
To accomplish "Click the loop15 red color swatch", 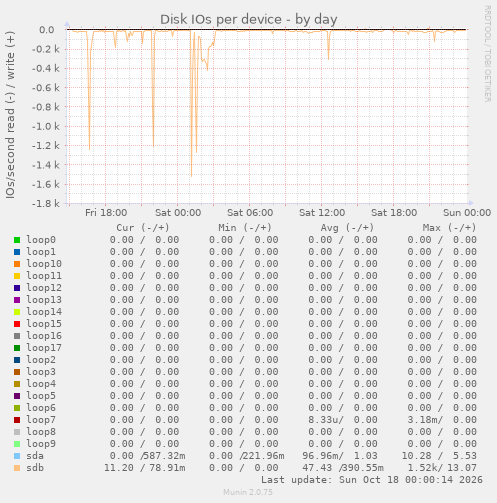I will click(17, 324).
